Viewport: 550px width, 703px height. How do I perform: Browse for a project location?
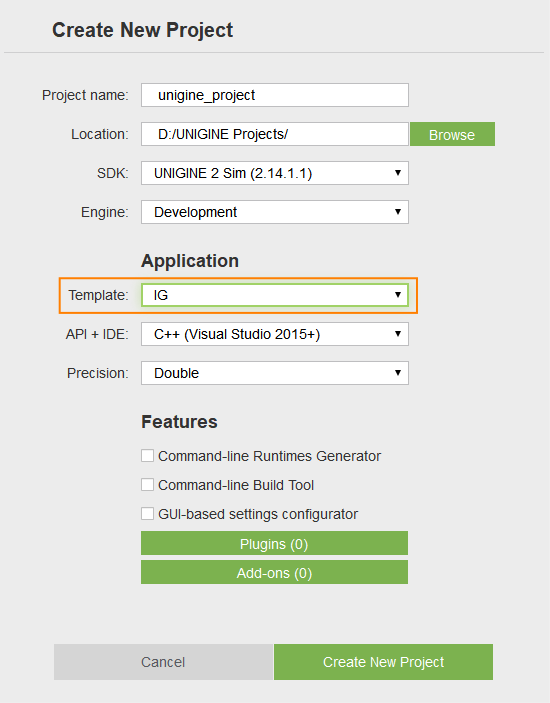(x=452, y=134)
